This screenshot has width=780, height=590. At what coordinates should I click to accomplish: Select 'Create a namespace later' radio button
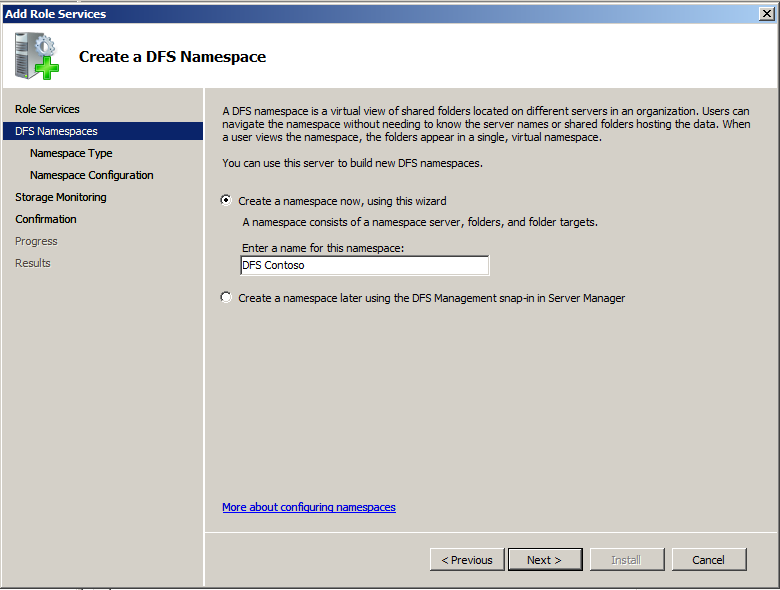(x=226, y=297)
